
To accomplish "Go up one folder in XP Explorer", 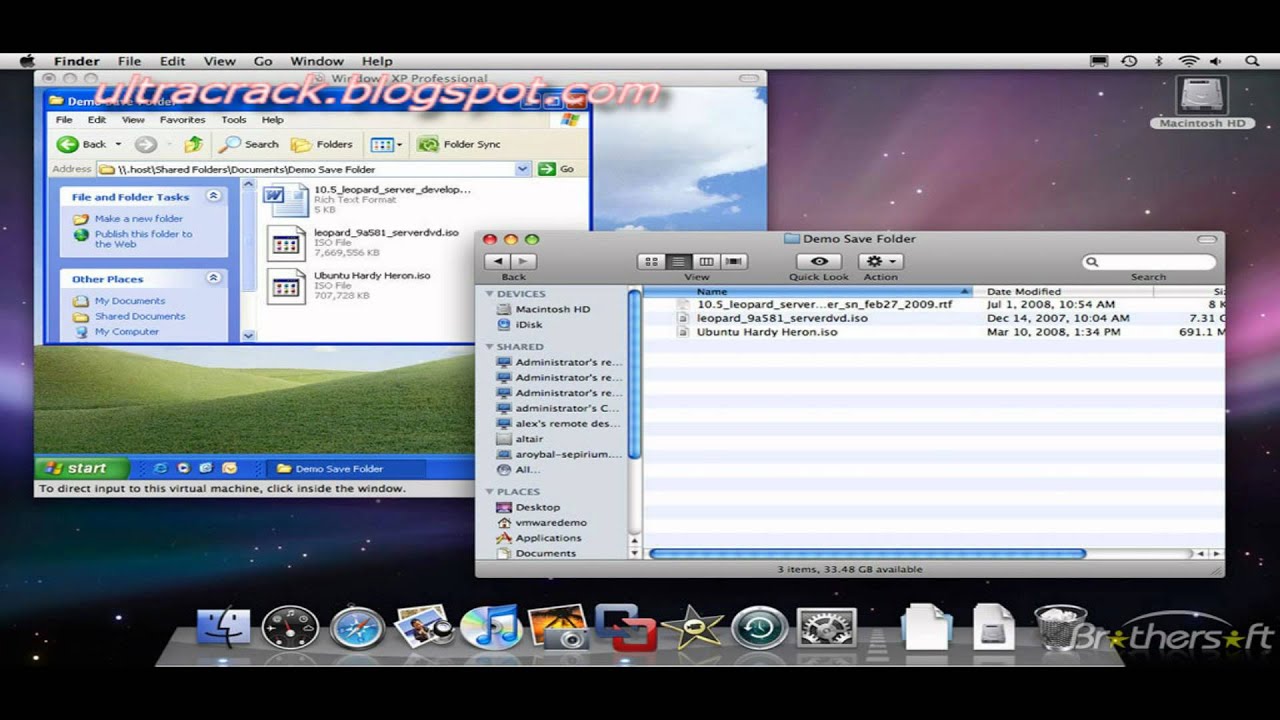I will pos(193,144).
